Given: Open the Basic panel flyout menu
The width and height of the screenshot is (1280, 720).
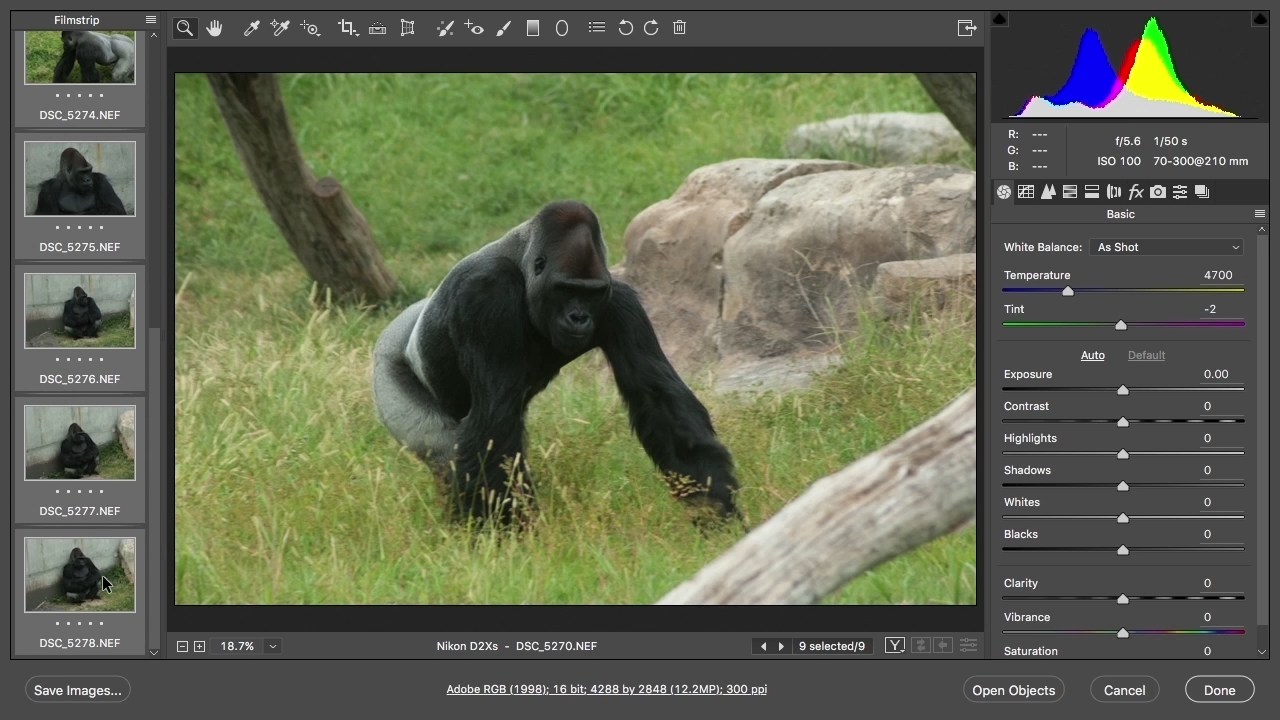Looking at the screenshot, I should pos(1260,214).
